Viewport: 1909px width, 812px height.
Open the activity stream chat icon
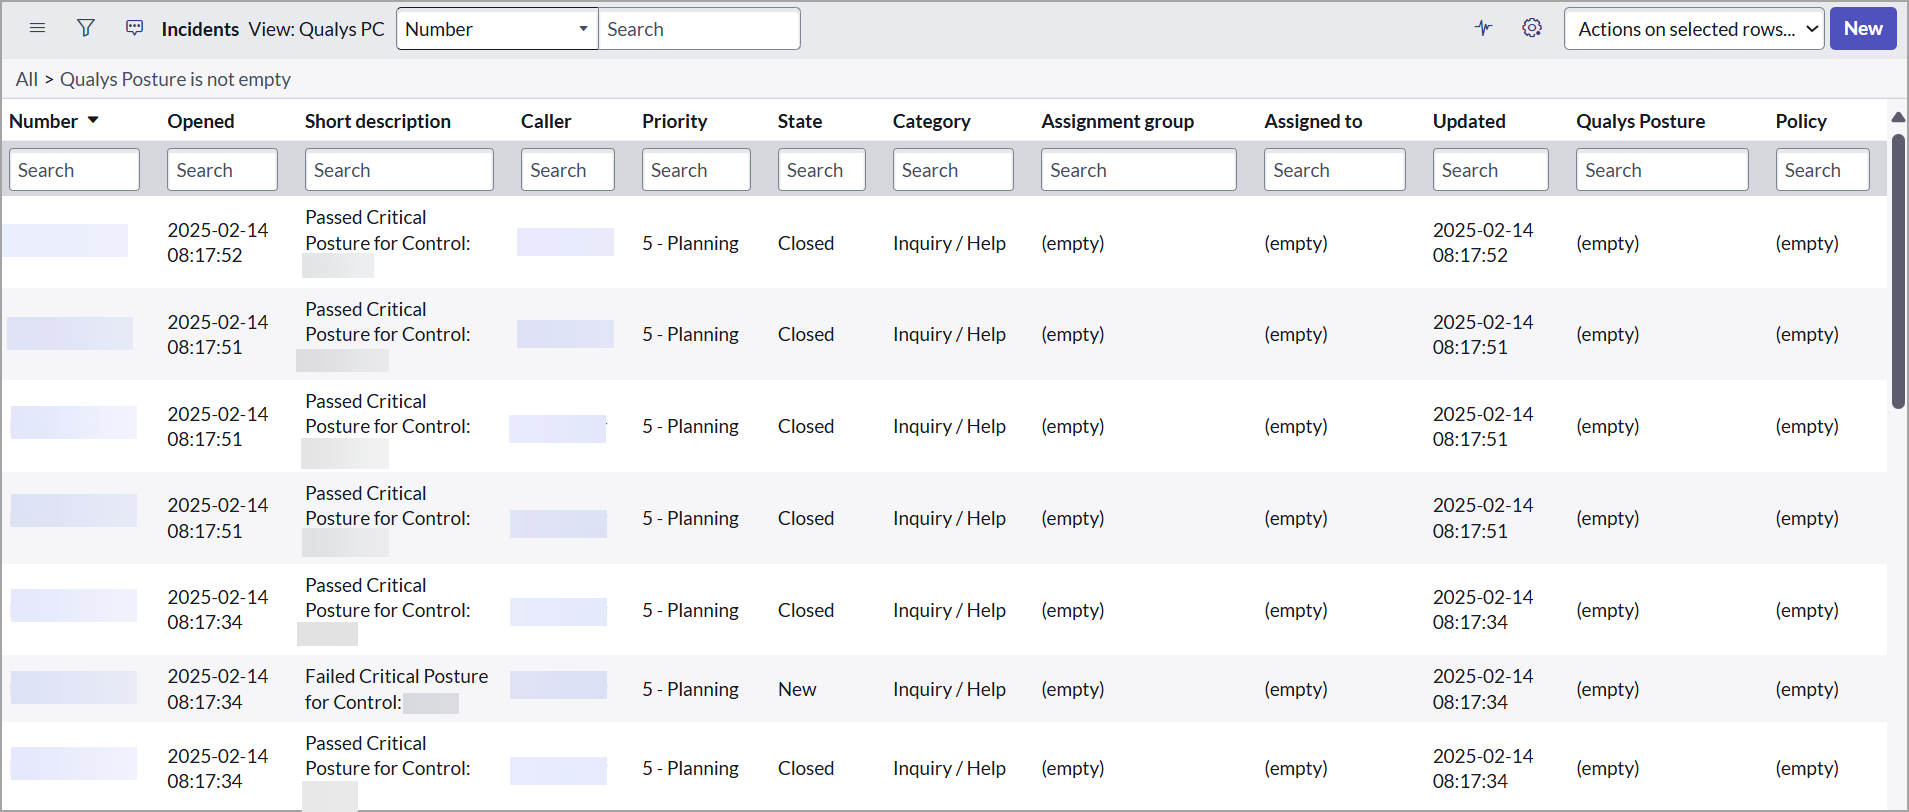[x=134, y=28]
